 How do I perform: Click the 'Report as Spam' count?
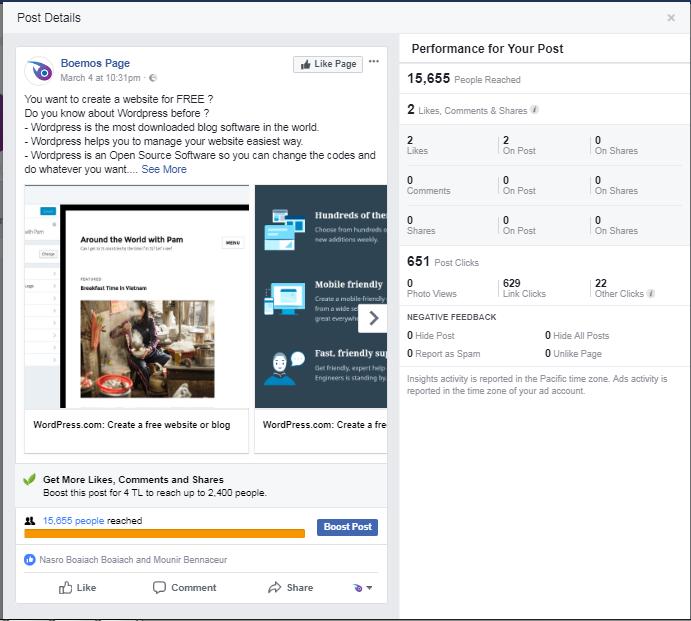tap(444, 353)
